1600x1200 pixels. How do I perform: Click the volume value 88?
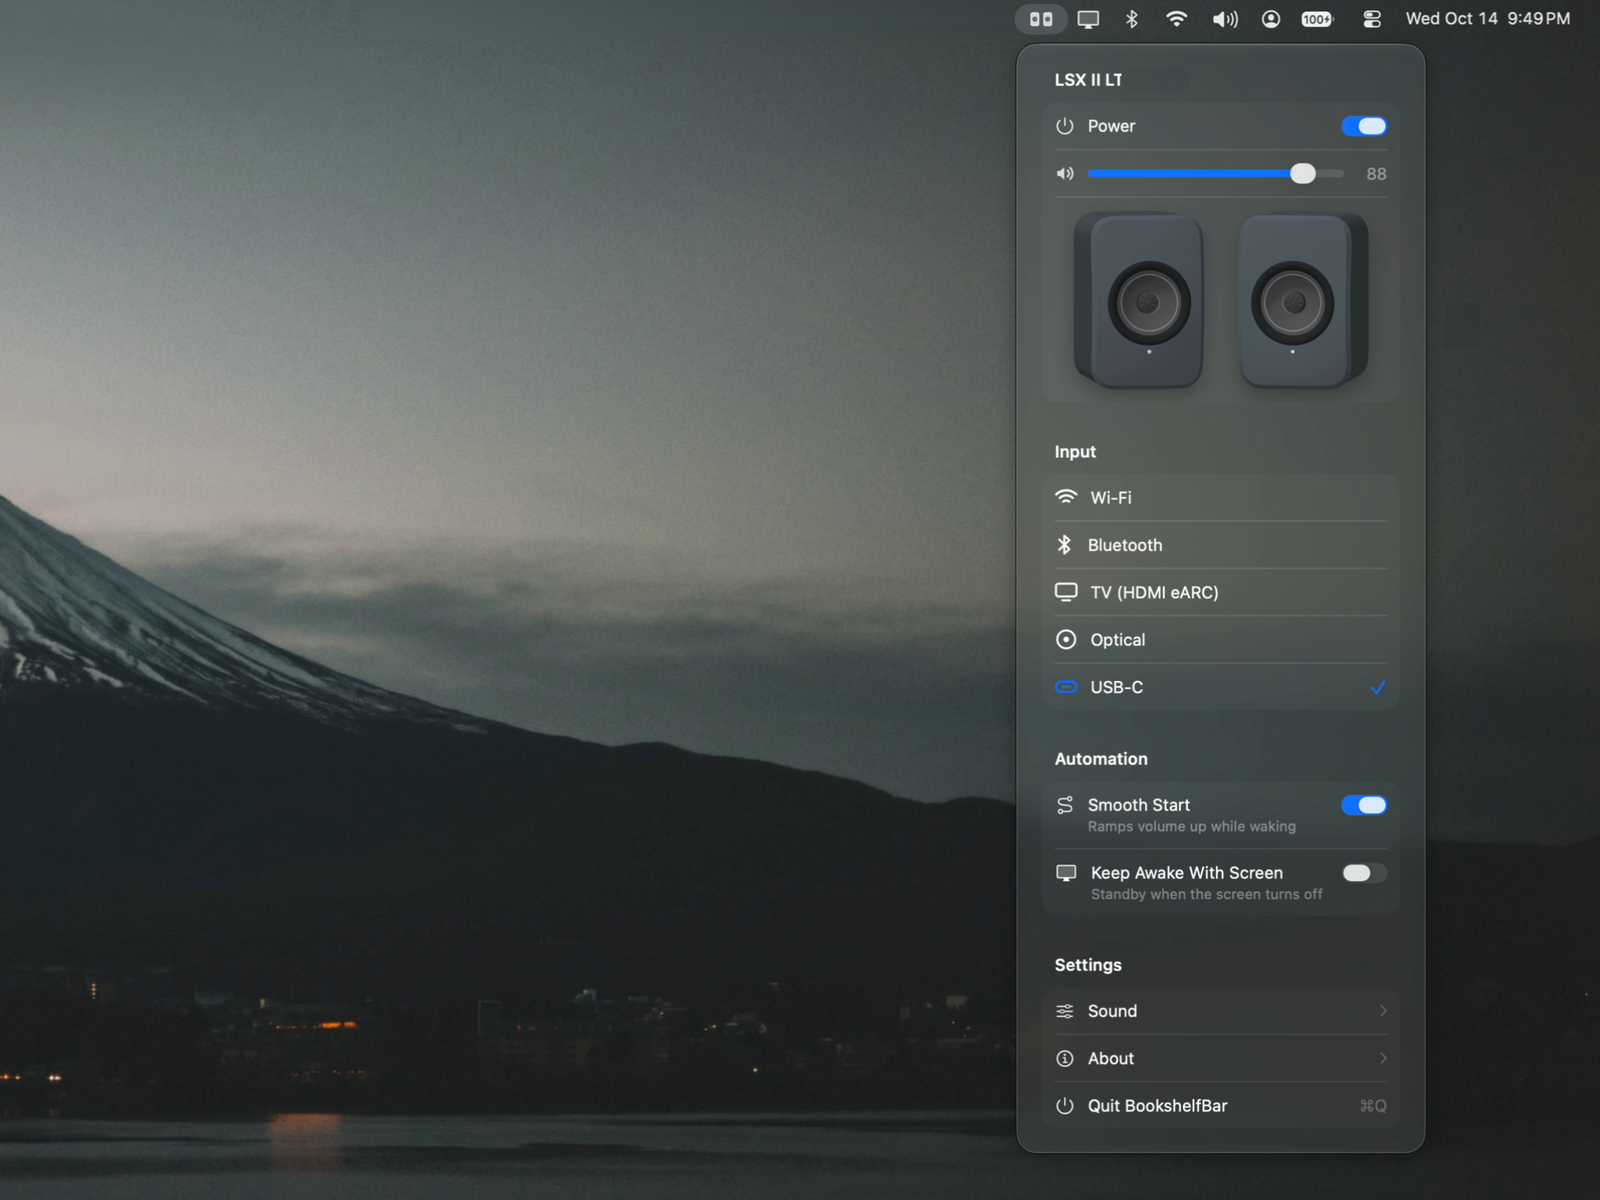click(x=1376, y=174)
